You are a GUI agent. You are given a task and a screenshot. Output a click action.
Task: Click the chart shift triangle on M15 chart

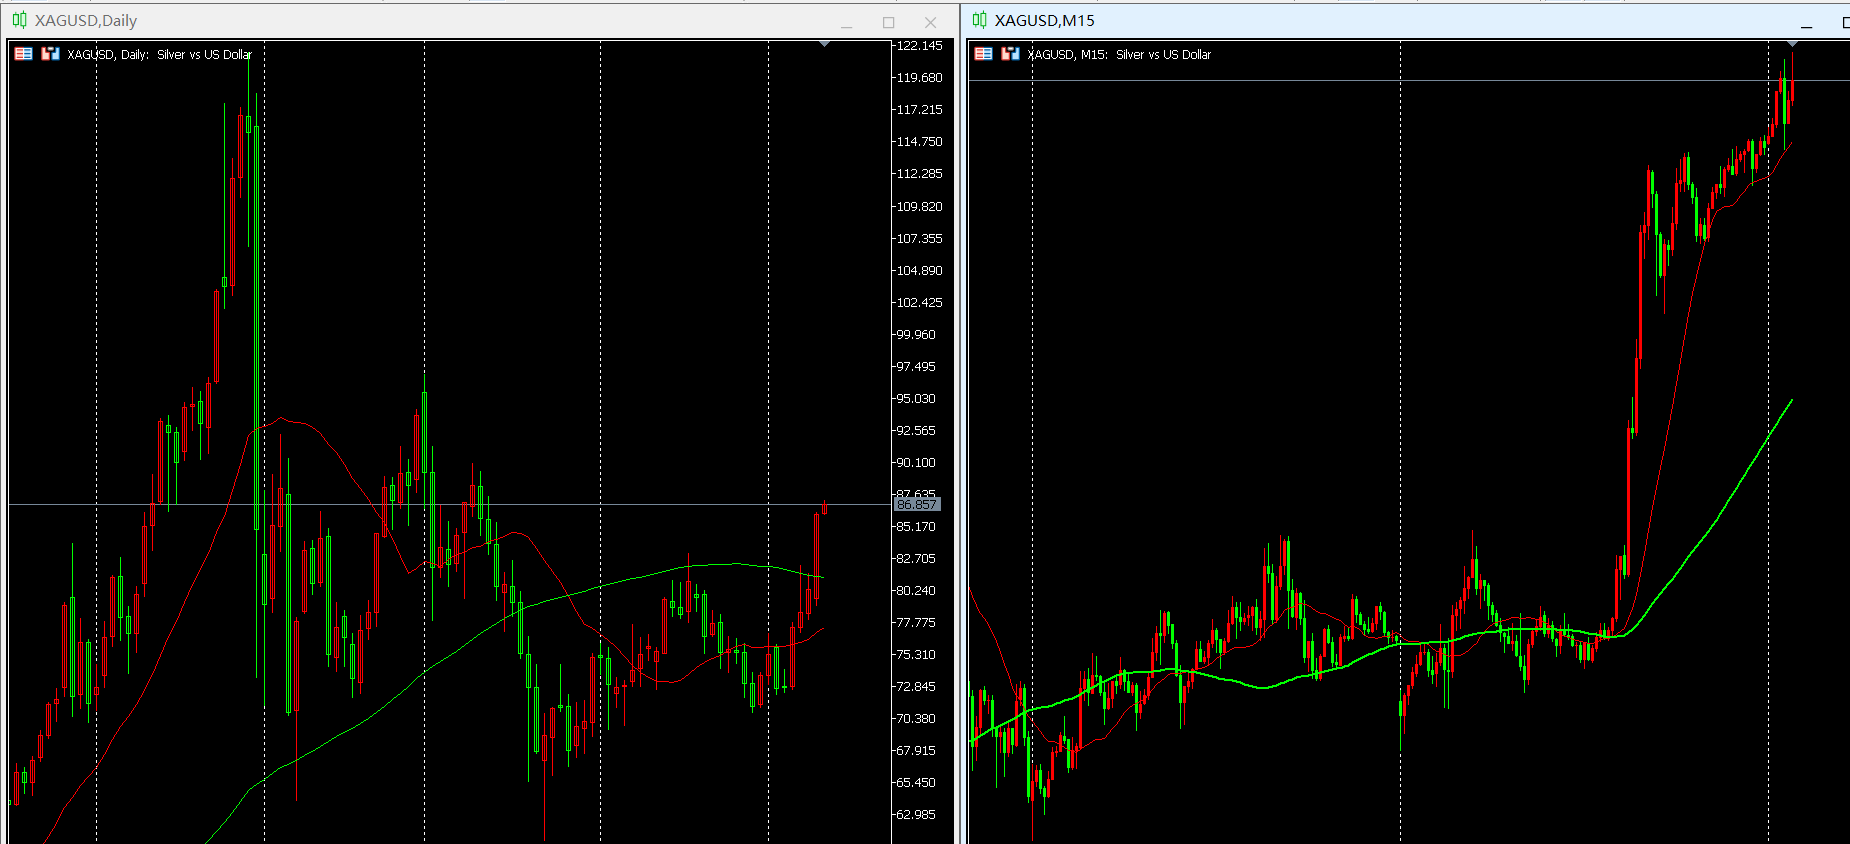[x=1792, y=44]
